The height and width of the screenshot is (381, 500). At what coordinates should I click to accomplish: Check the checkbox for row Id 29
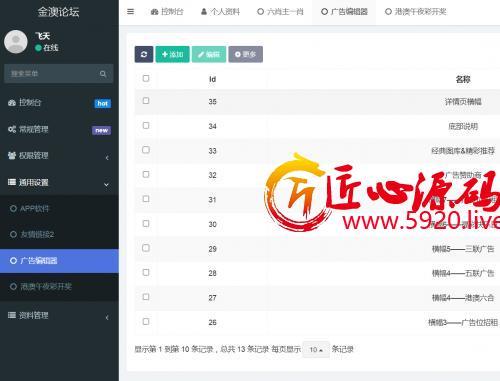click(x=146, y=248)
